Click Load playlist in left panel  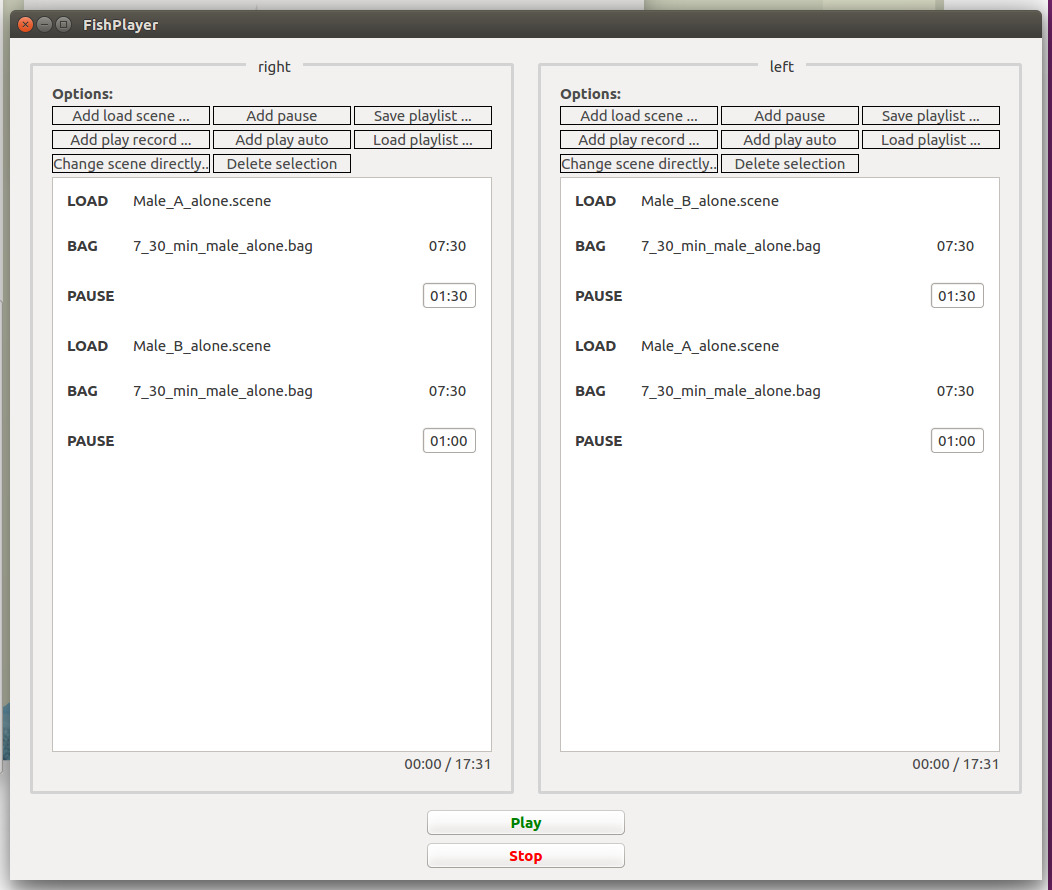[931, 140]
